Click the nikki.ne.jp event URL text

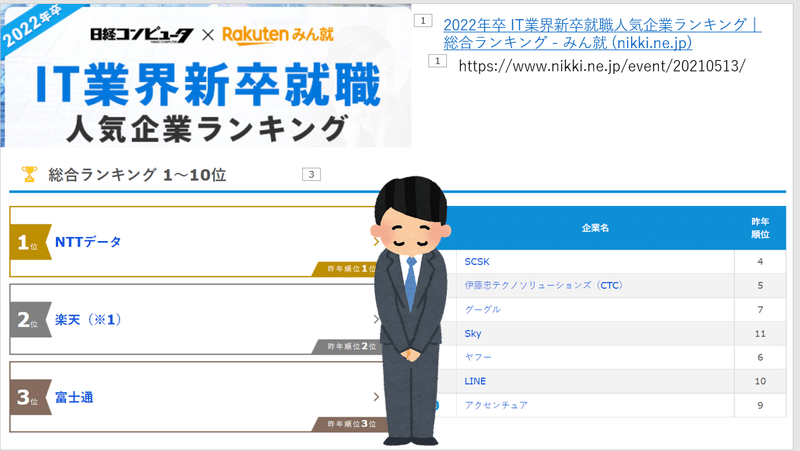point(602,66)
